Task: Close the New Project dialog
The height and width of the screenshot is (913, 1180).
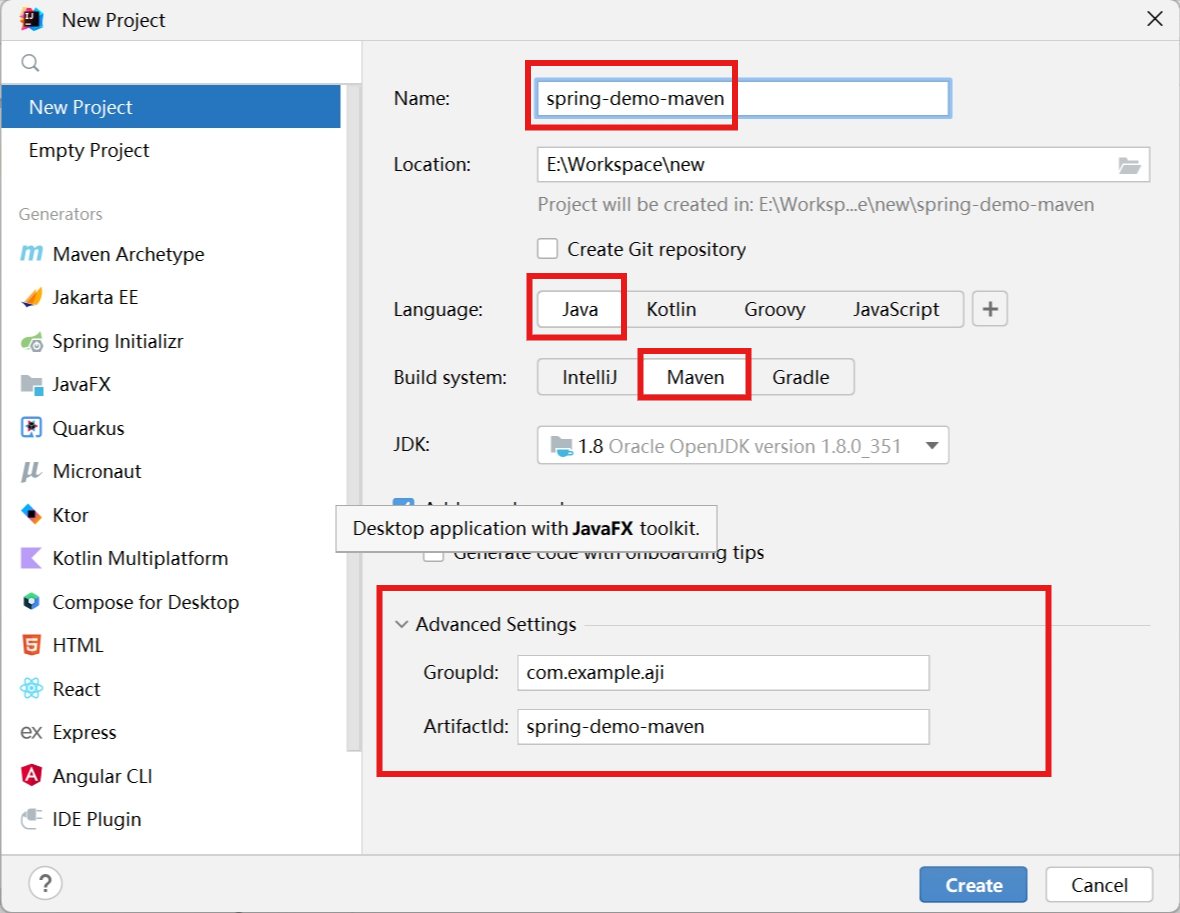Action: (1154, 19)
